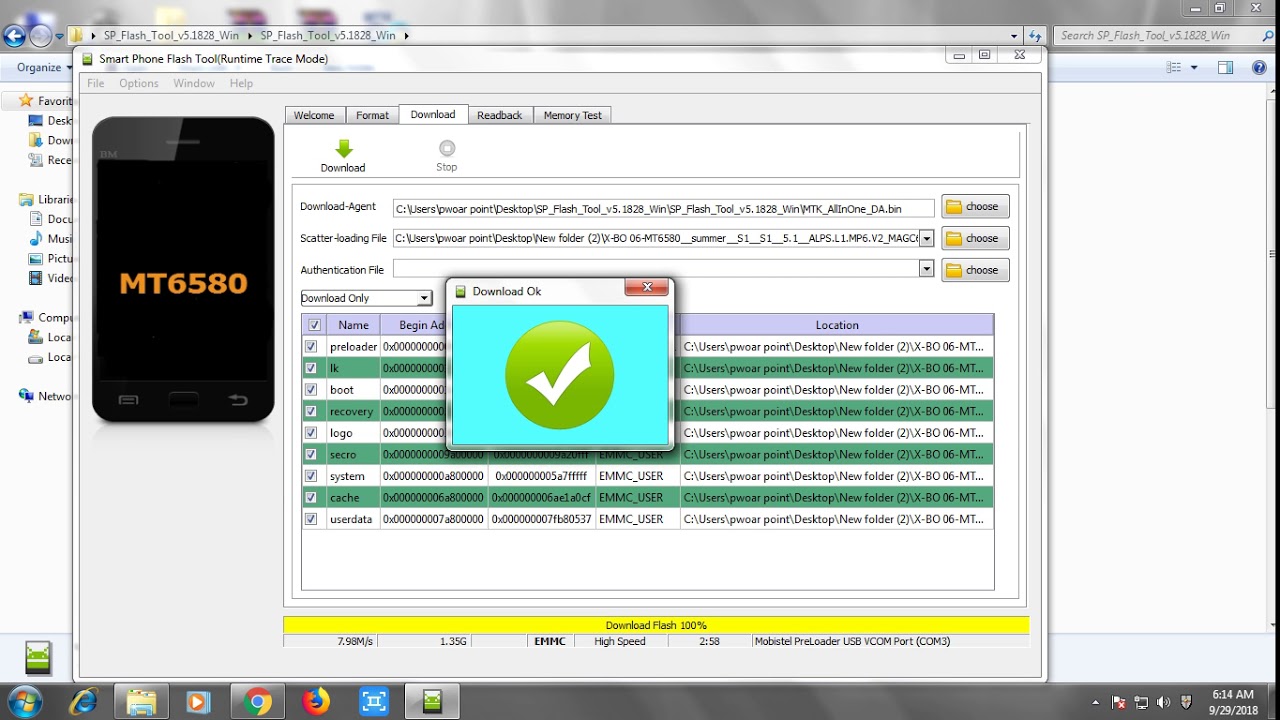Image resolution: width=1280 pixels, height=720 pixels.
Task: Click the Stop icon in toolbar
Action: 447,148
